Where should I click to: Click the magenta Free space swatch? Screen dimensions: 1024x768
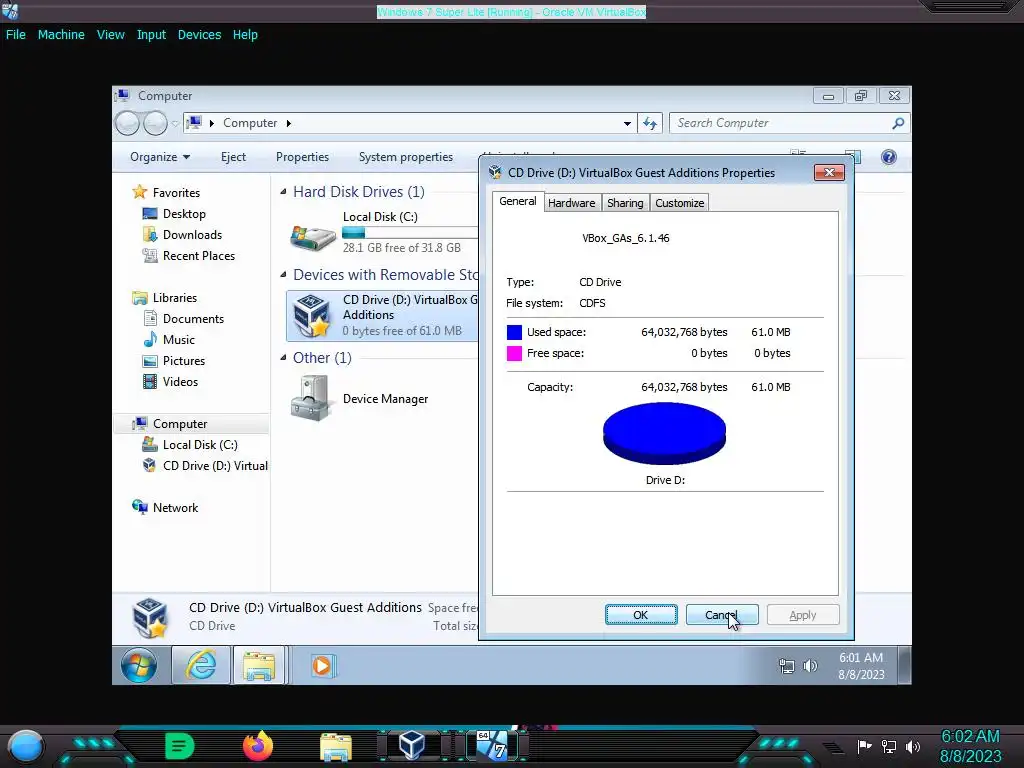514,353
